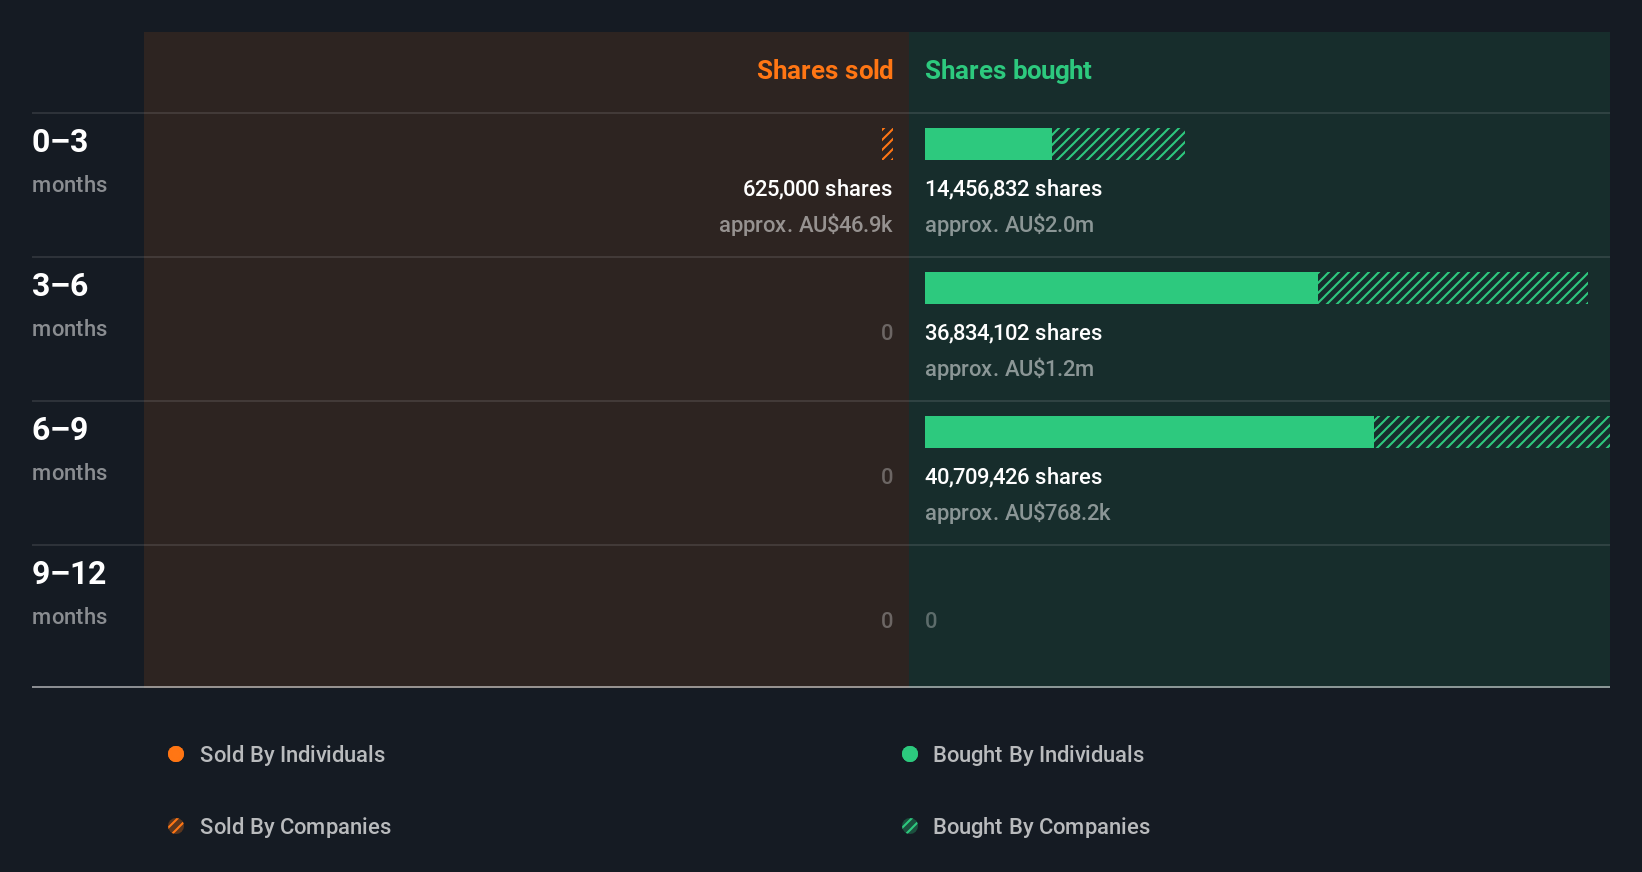This screenshot has width=1642, height=872.
Task: Click the hatched green bar for 3–6 months
Action: [x=1453, y=288]
